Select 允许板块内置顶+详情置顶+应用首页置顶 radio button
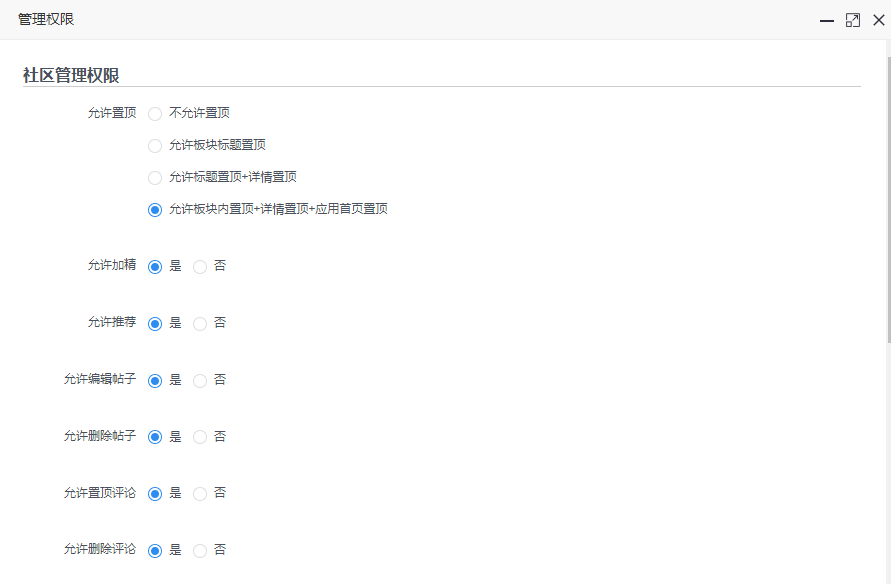 pos(155,210)
